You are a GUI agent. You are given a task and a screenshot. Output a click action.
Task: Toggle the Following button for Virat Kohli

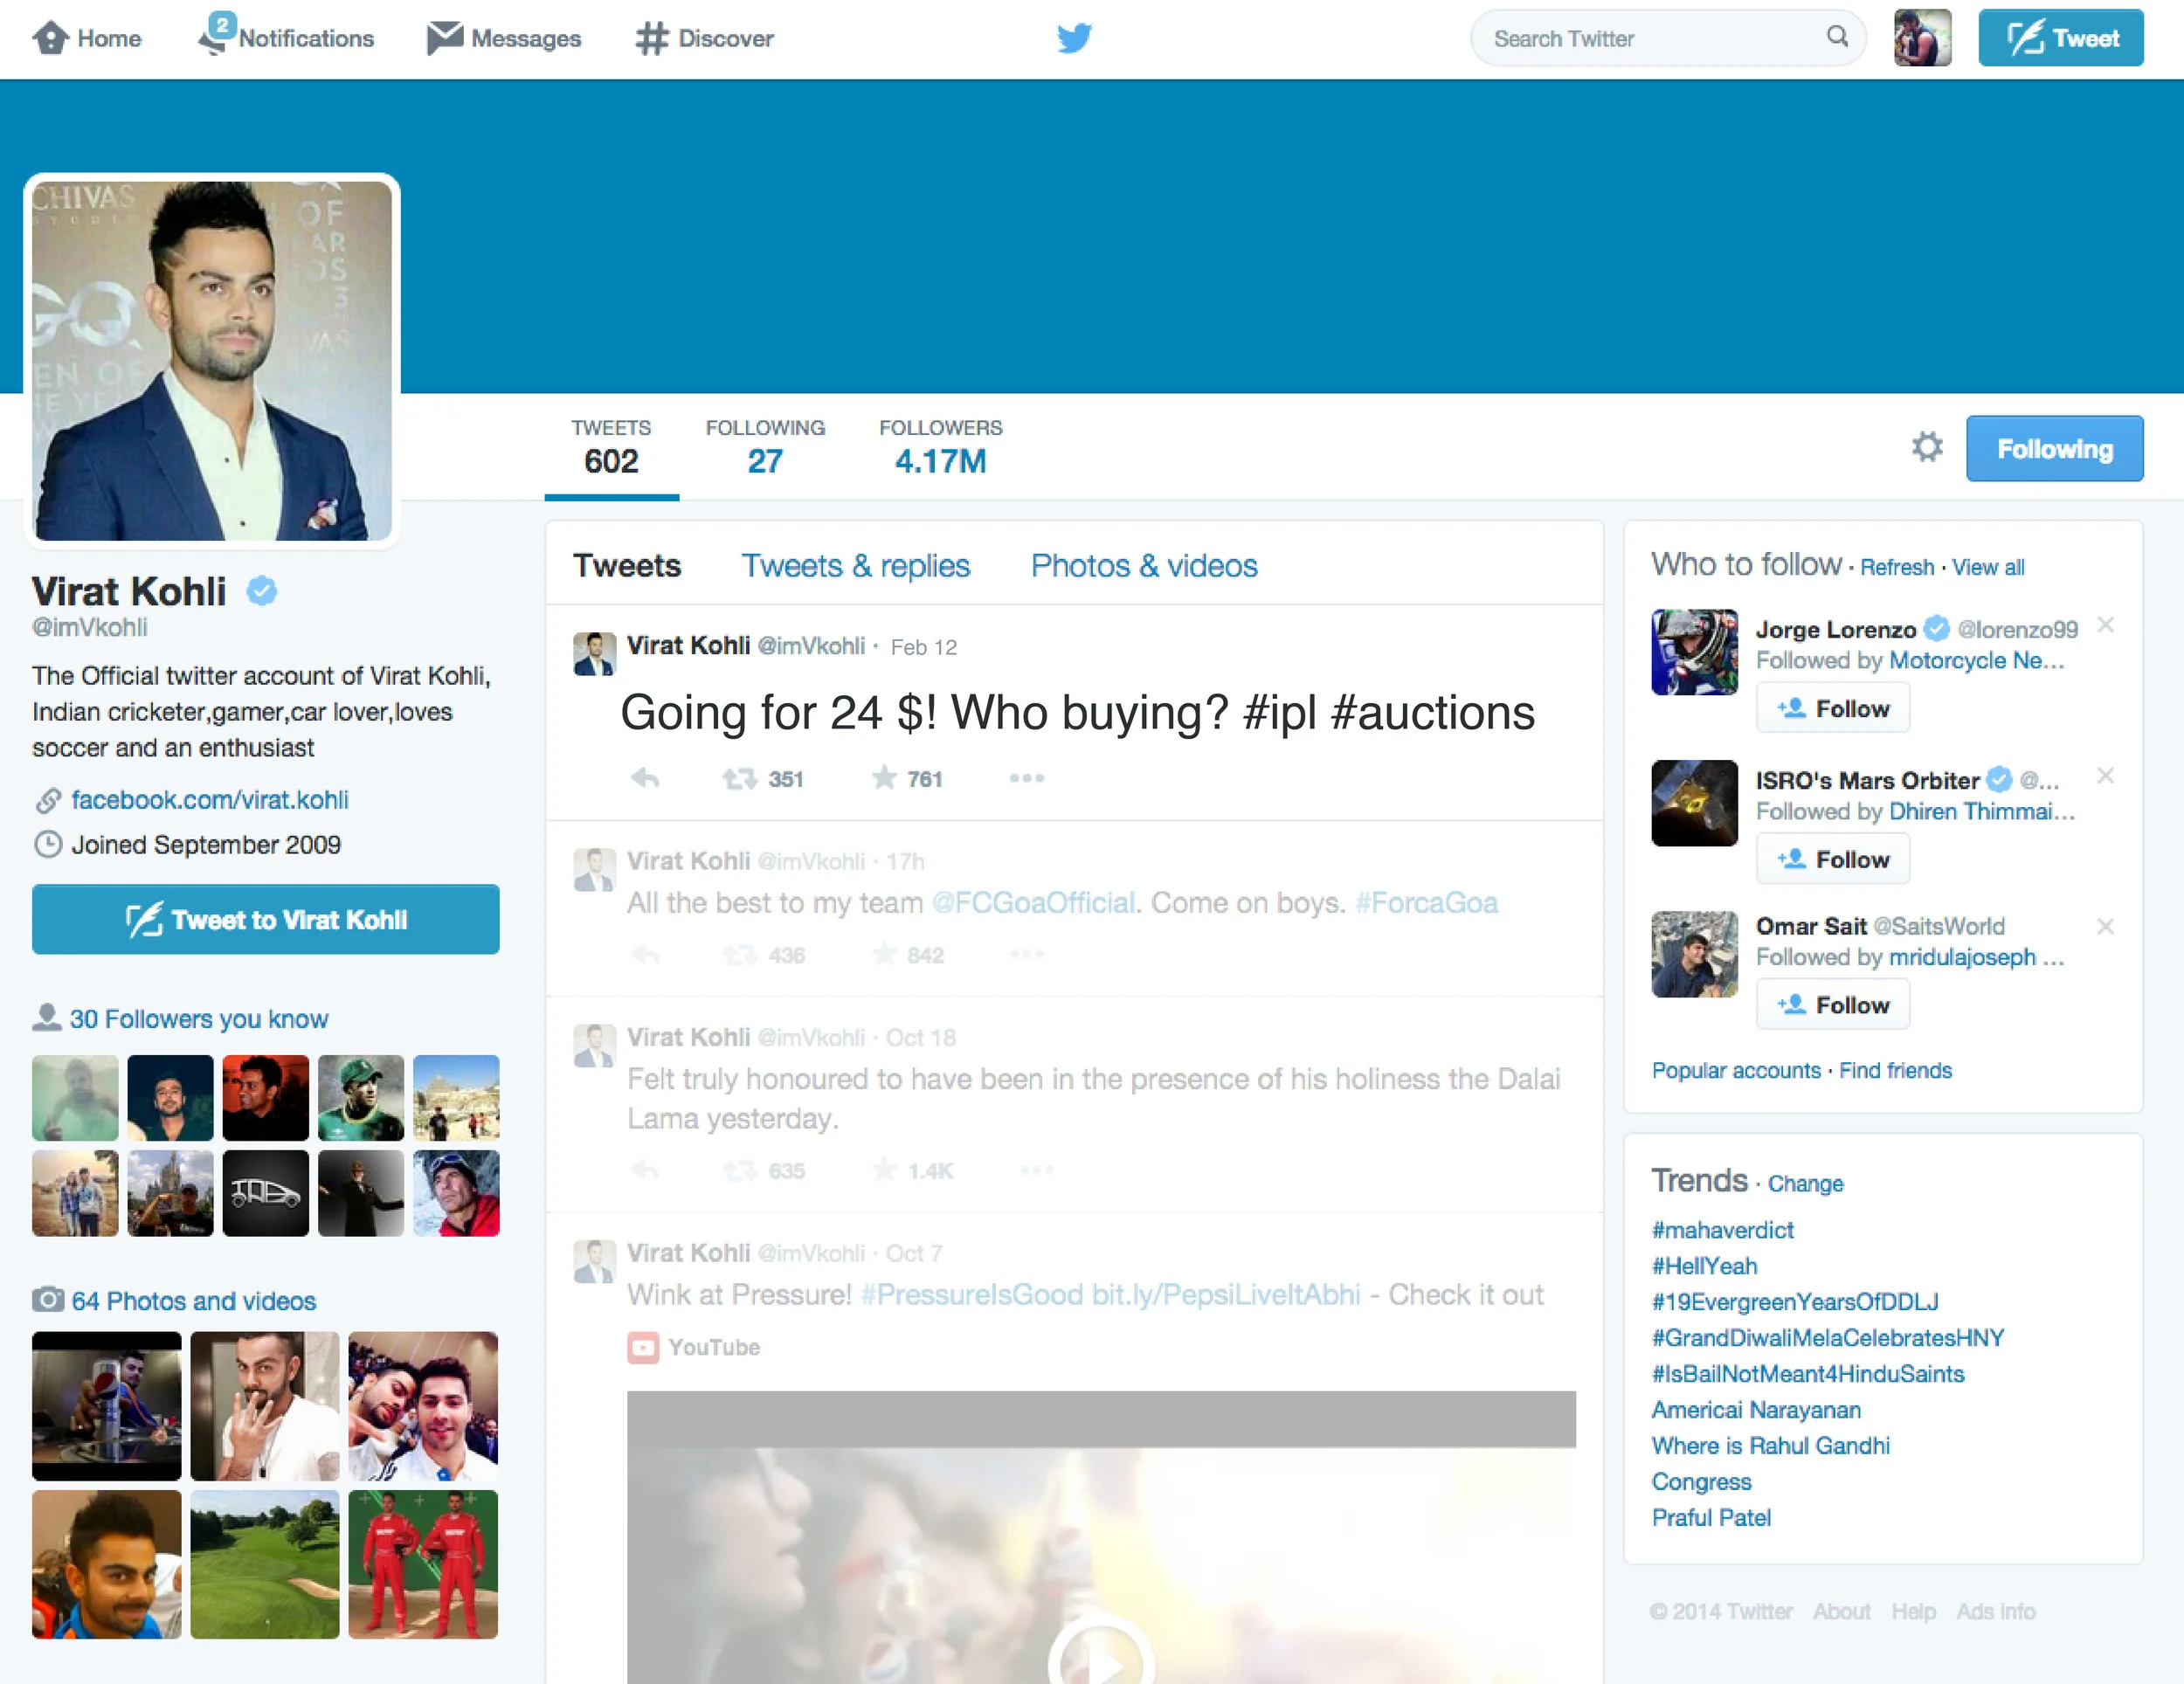pos(2053,449)
